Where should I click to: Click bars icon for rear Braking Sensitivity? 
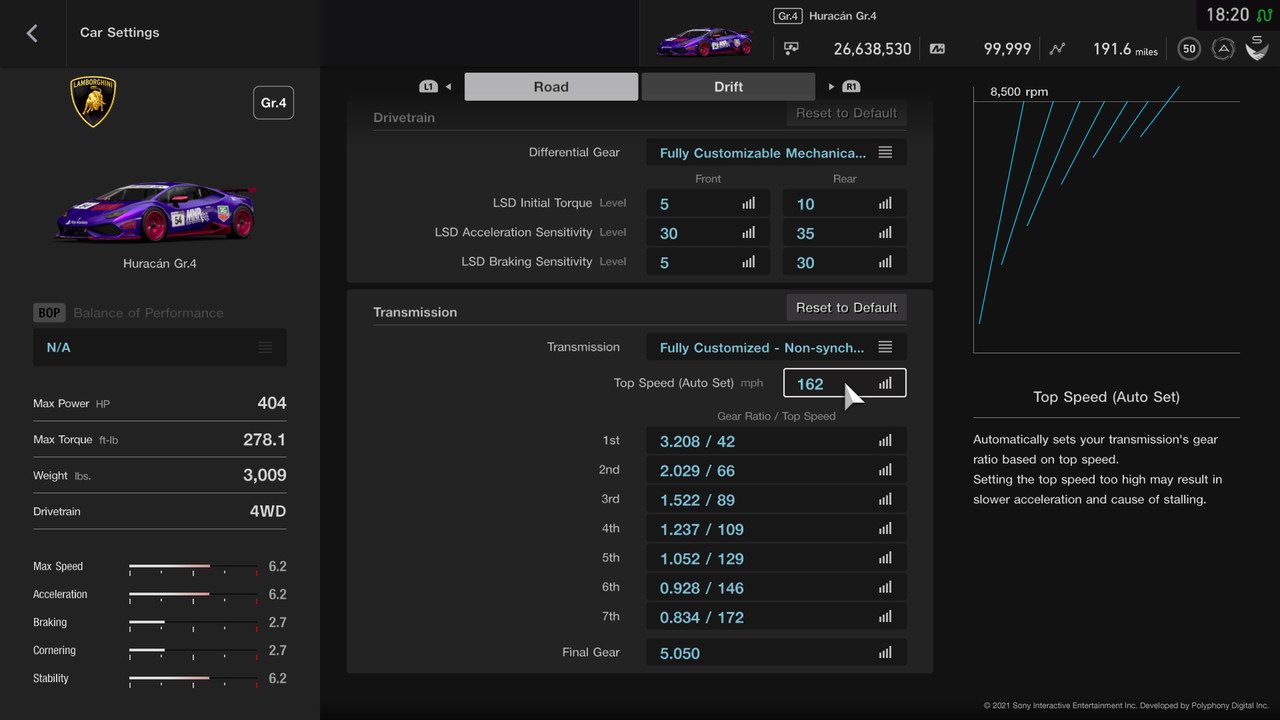coord(885,262)
